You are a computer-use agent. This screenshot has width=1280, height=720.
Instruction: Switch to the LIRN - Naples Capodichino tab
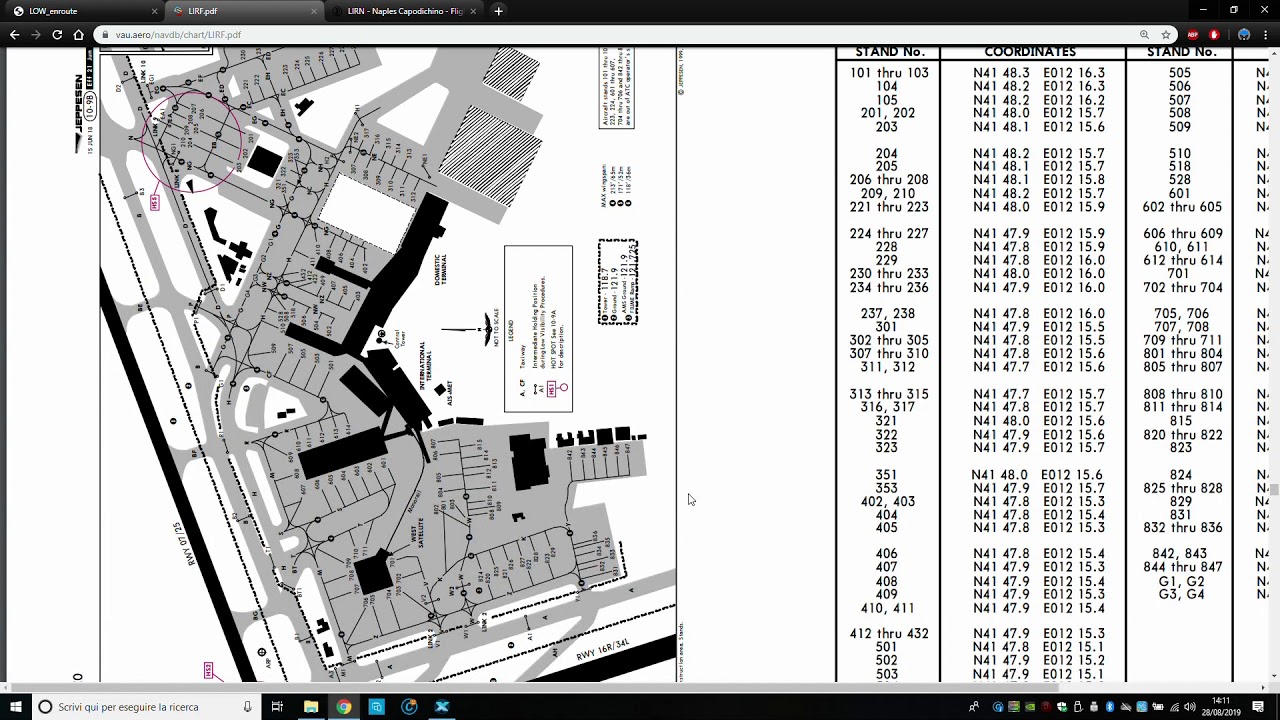(x=405, y=11)
